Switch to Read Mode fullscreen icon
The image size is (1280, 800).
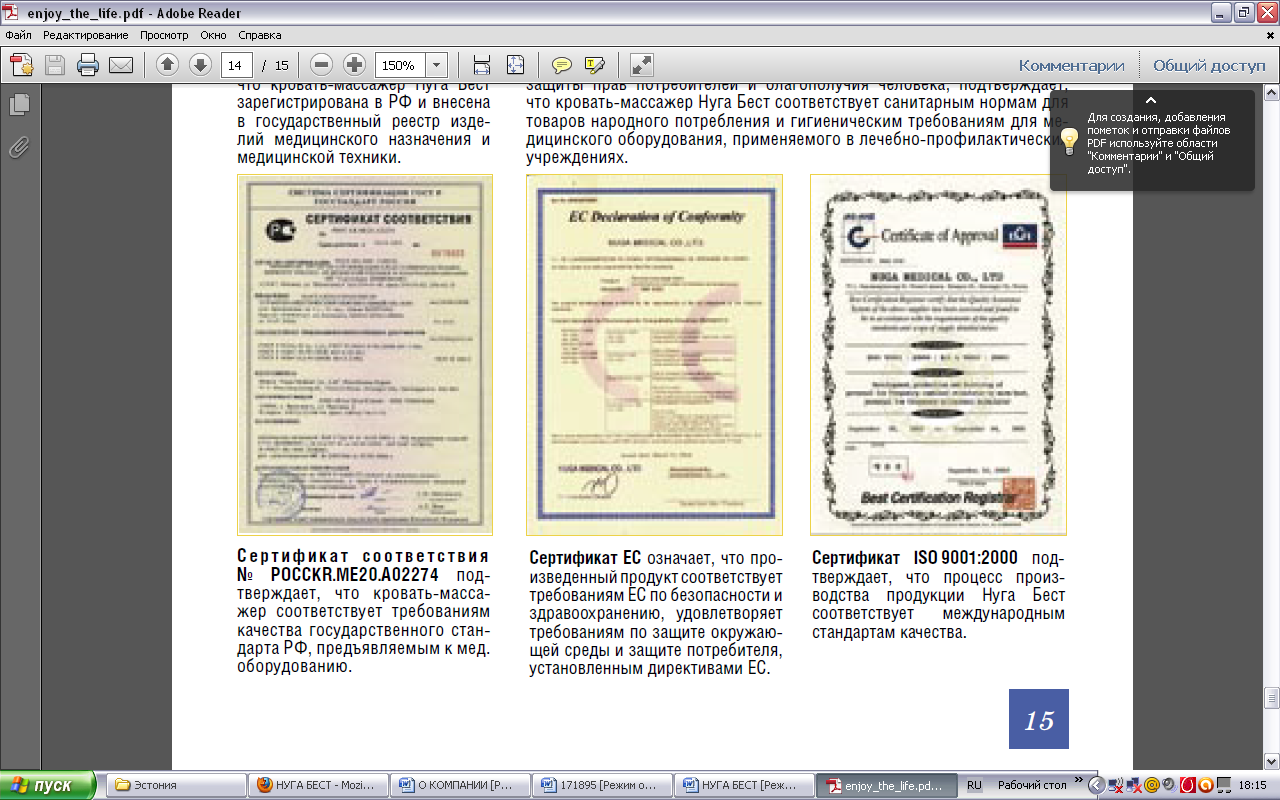(642, 66)
